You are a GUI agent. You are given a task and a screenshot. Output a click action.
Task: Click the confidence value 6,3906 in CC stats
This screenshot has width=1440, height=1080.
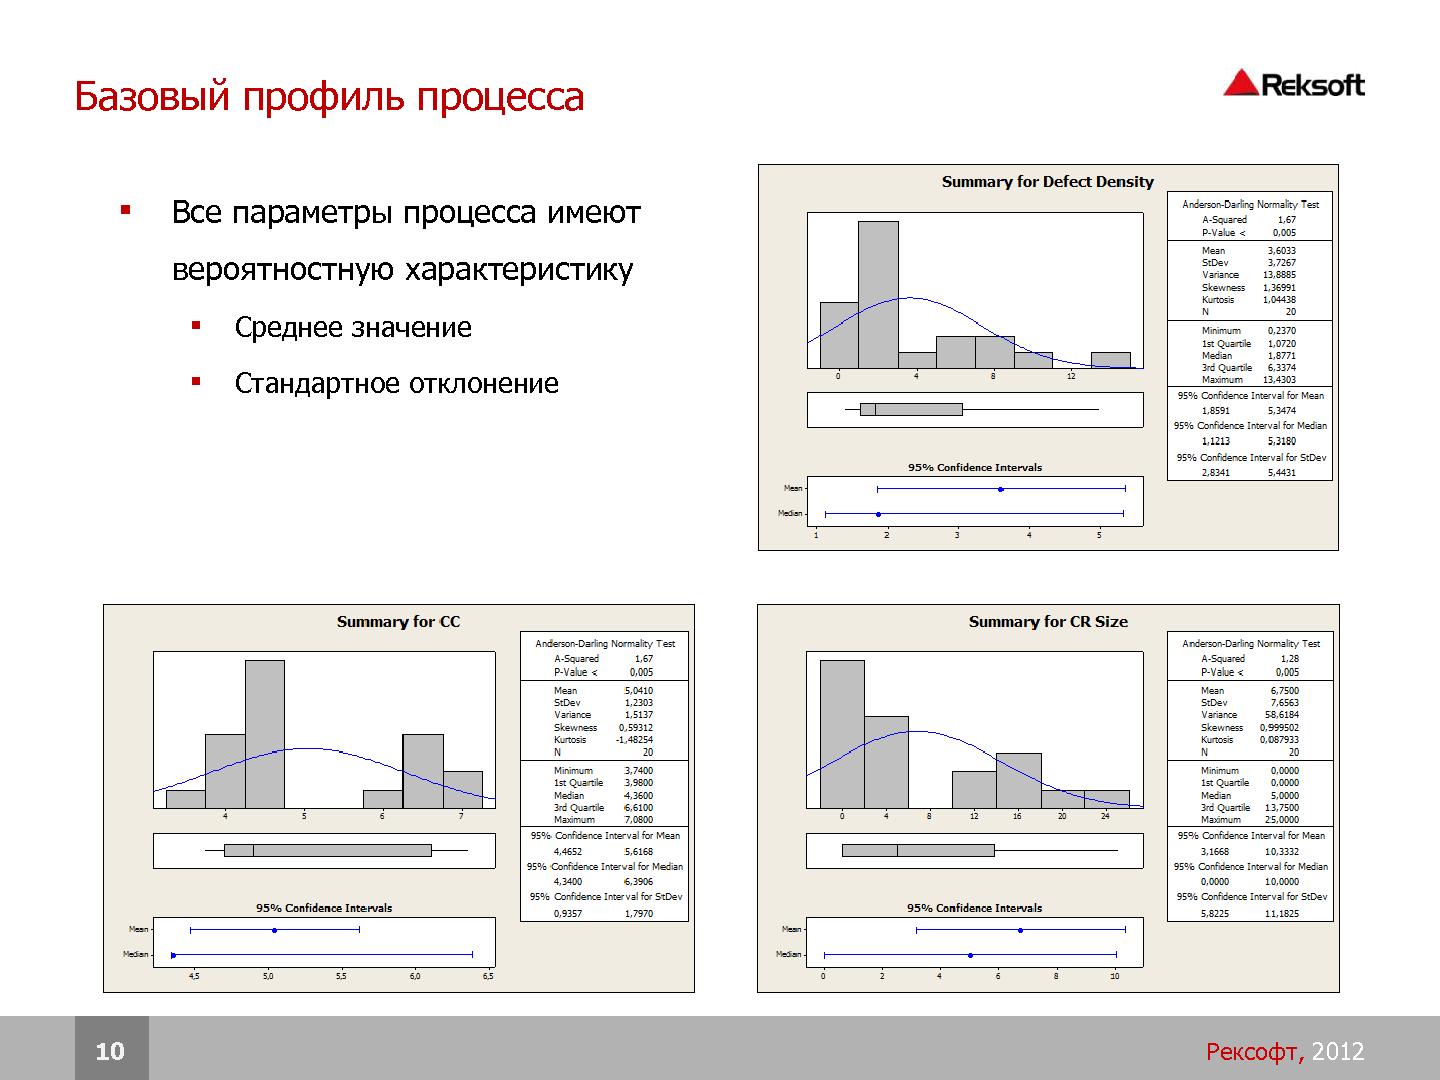click(x=639, y=882)
